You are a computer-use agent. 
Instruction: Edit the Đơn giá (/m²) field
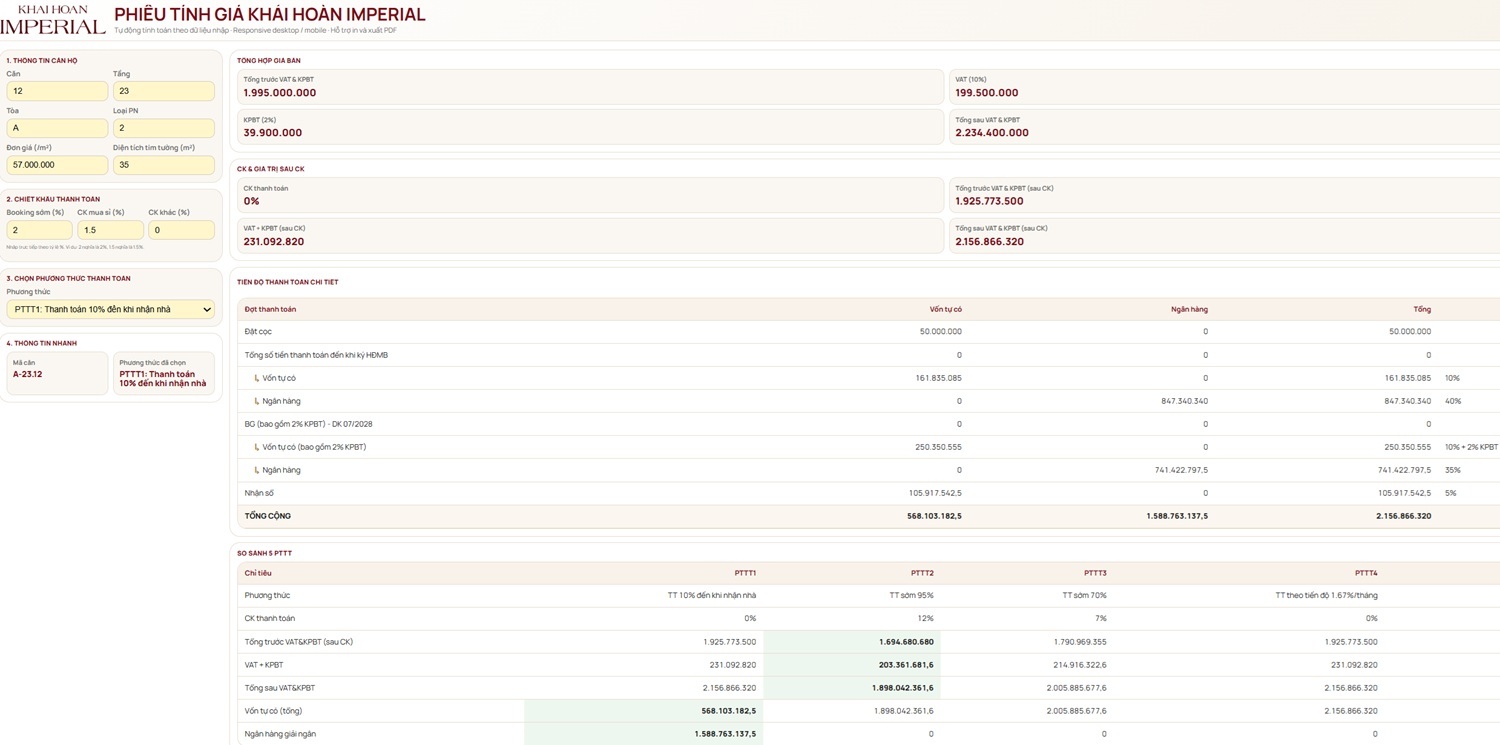coord(57,165)
